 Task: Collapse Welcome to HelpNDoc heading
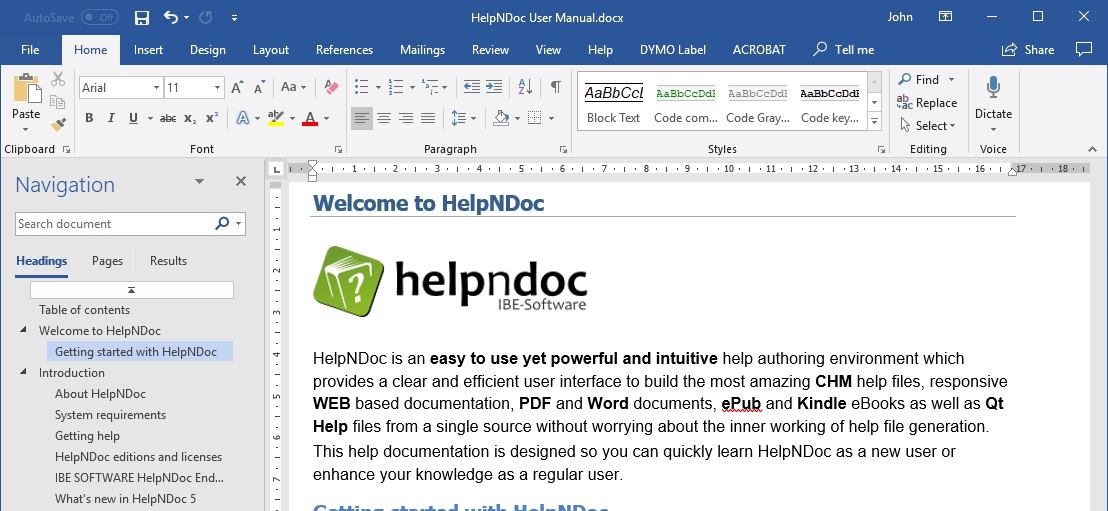tap(23, 329)
